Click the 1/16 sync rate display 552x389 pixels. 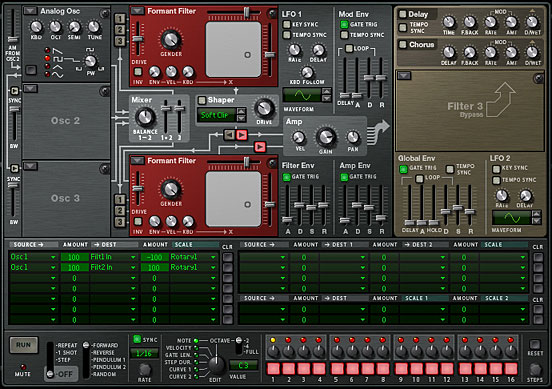tap(144, 353)
